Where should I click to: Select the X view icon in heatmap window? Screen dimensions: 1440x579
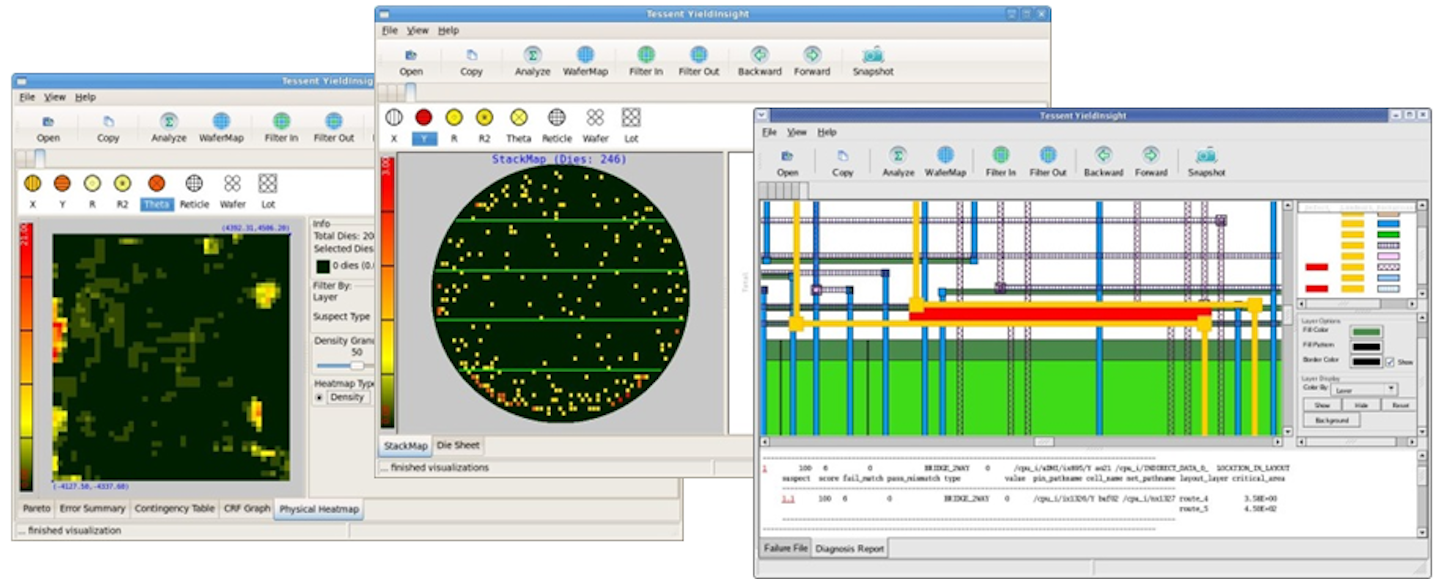click(x=32, y=183)
